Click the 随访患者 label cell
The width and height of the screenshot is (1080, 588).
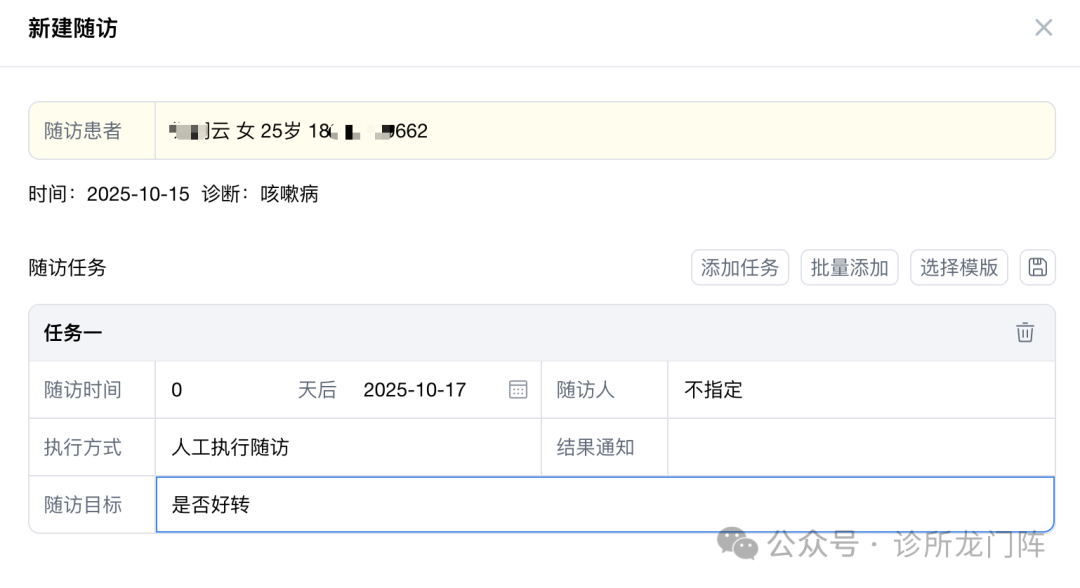pyautogui.click(x=83, y=131)
